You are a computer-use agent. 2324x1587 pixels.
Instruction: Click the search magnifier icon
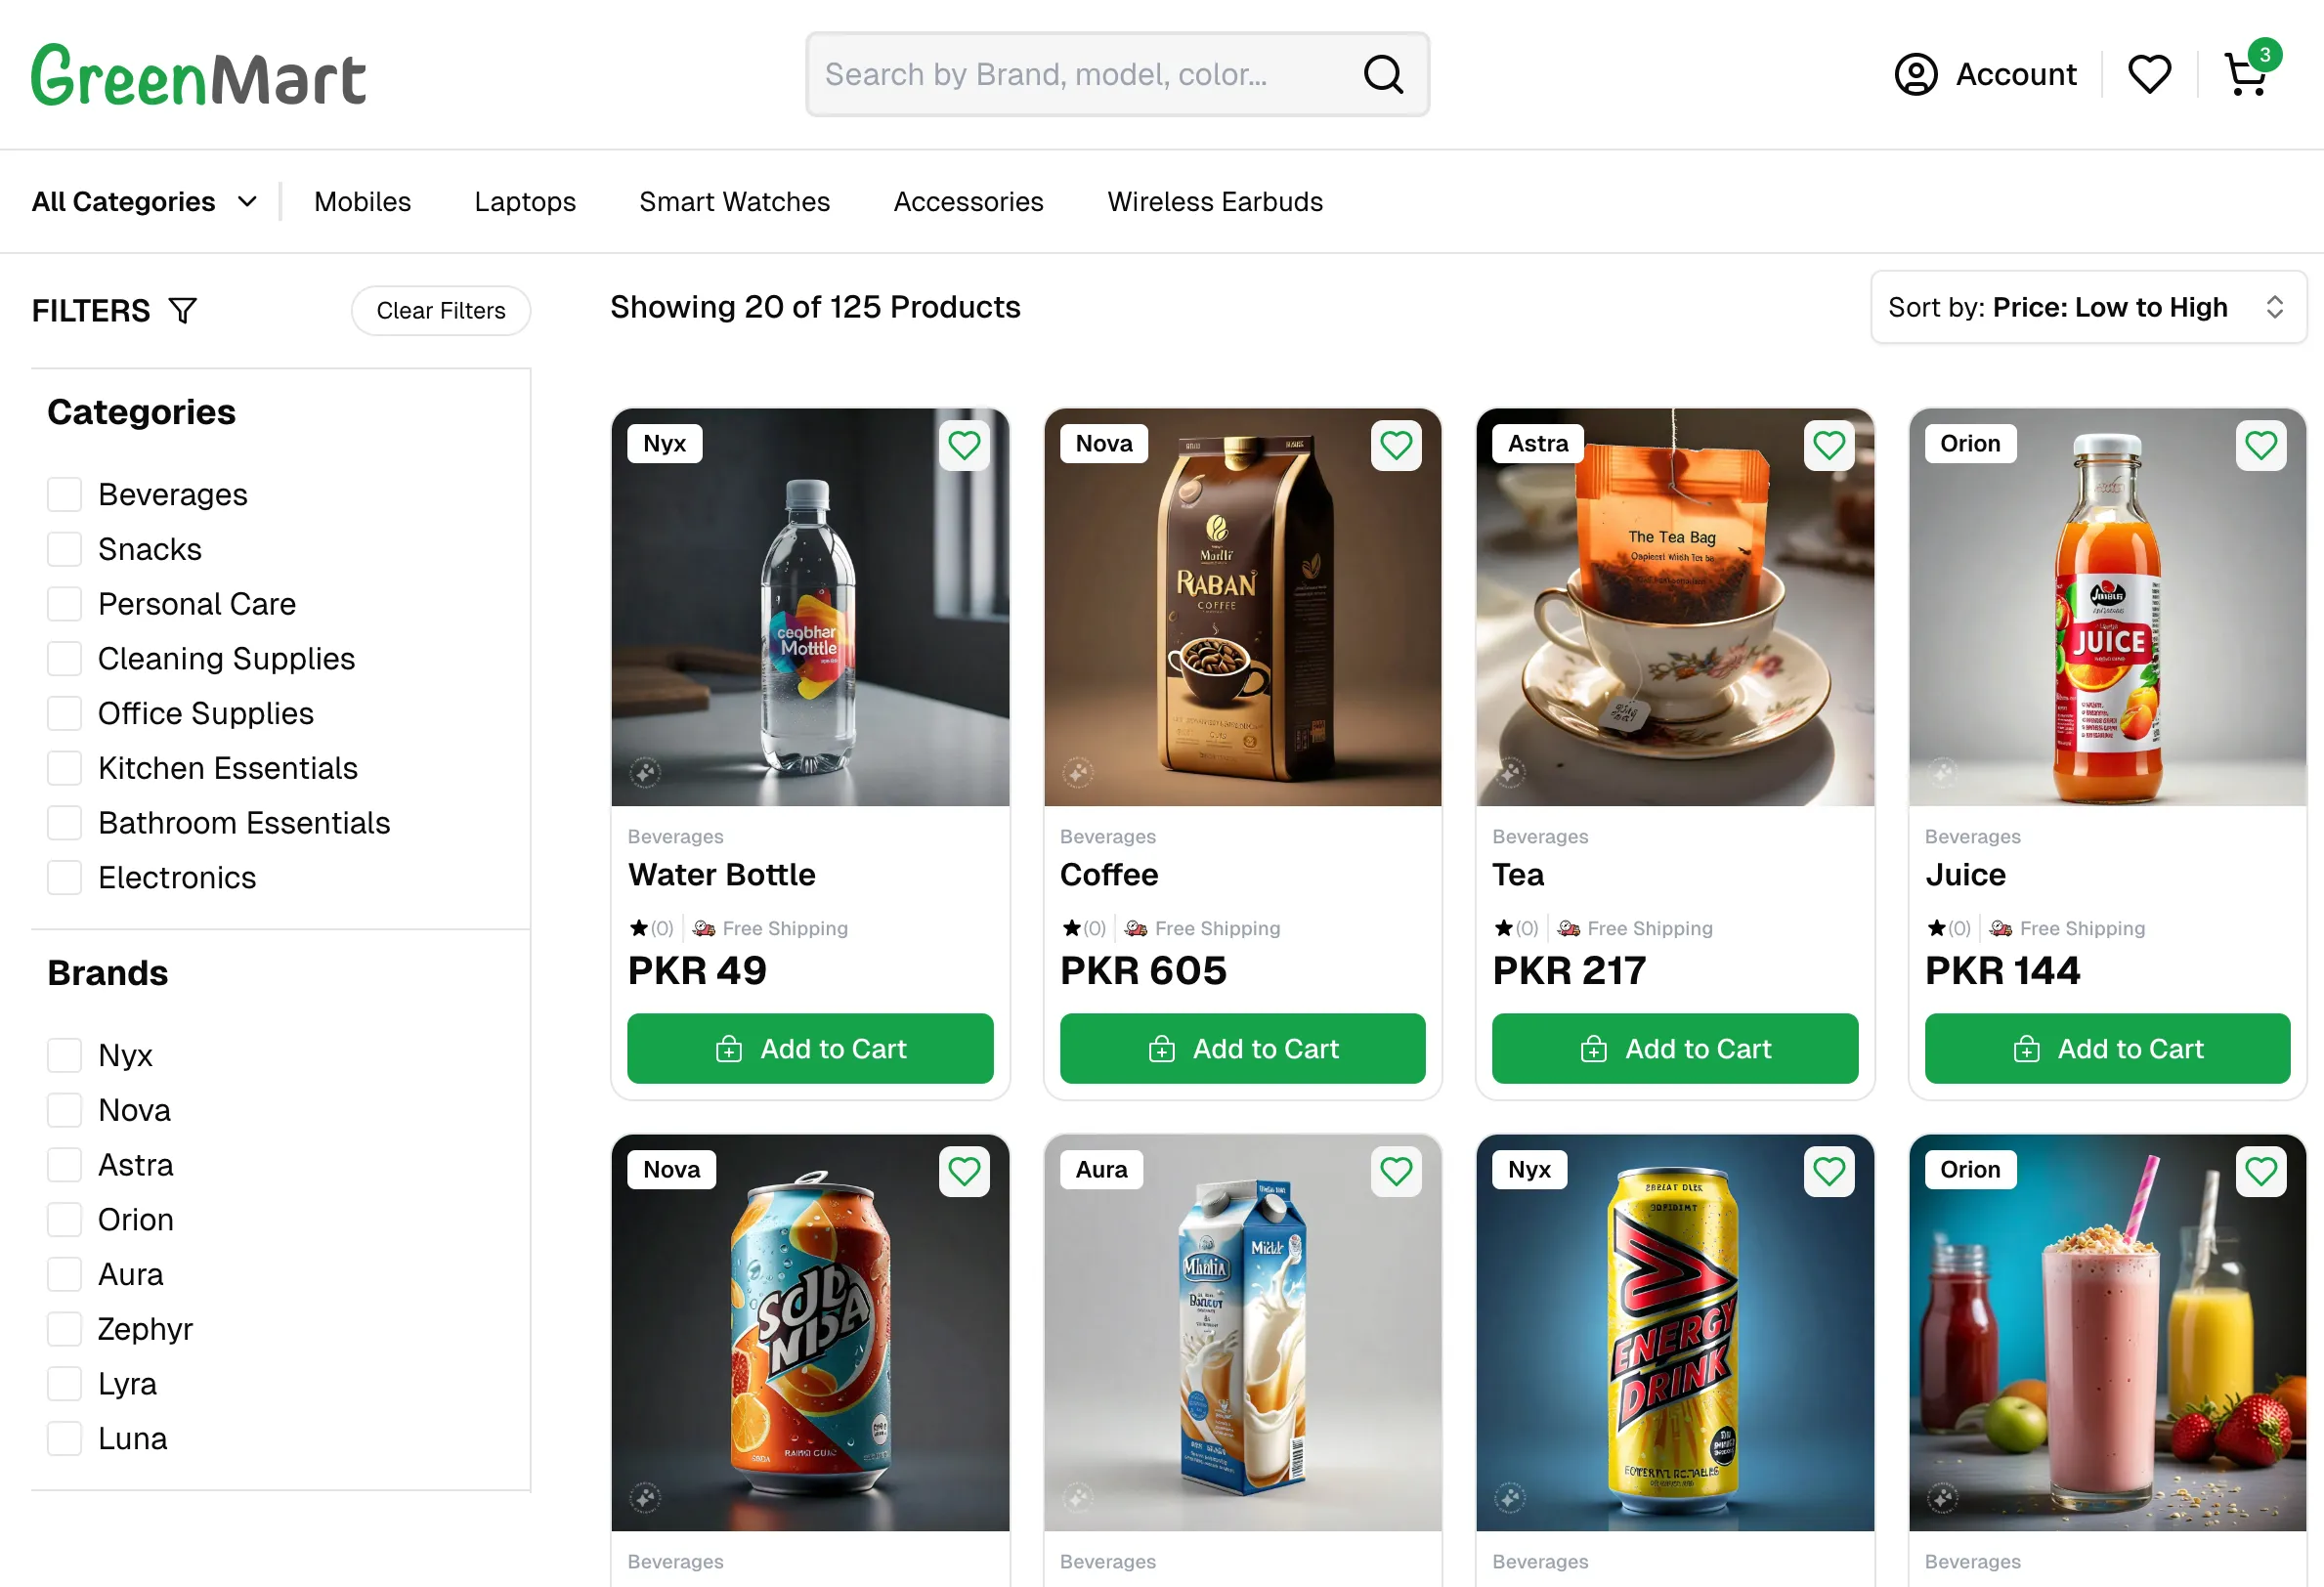(x=1383, y=74)
